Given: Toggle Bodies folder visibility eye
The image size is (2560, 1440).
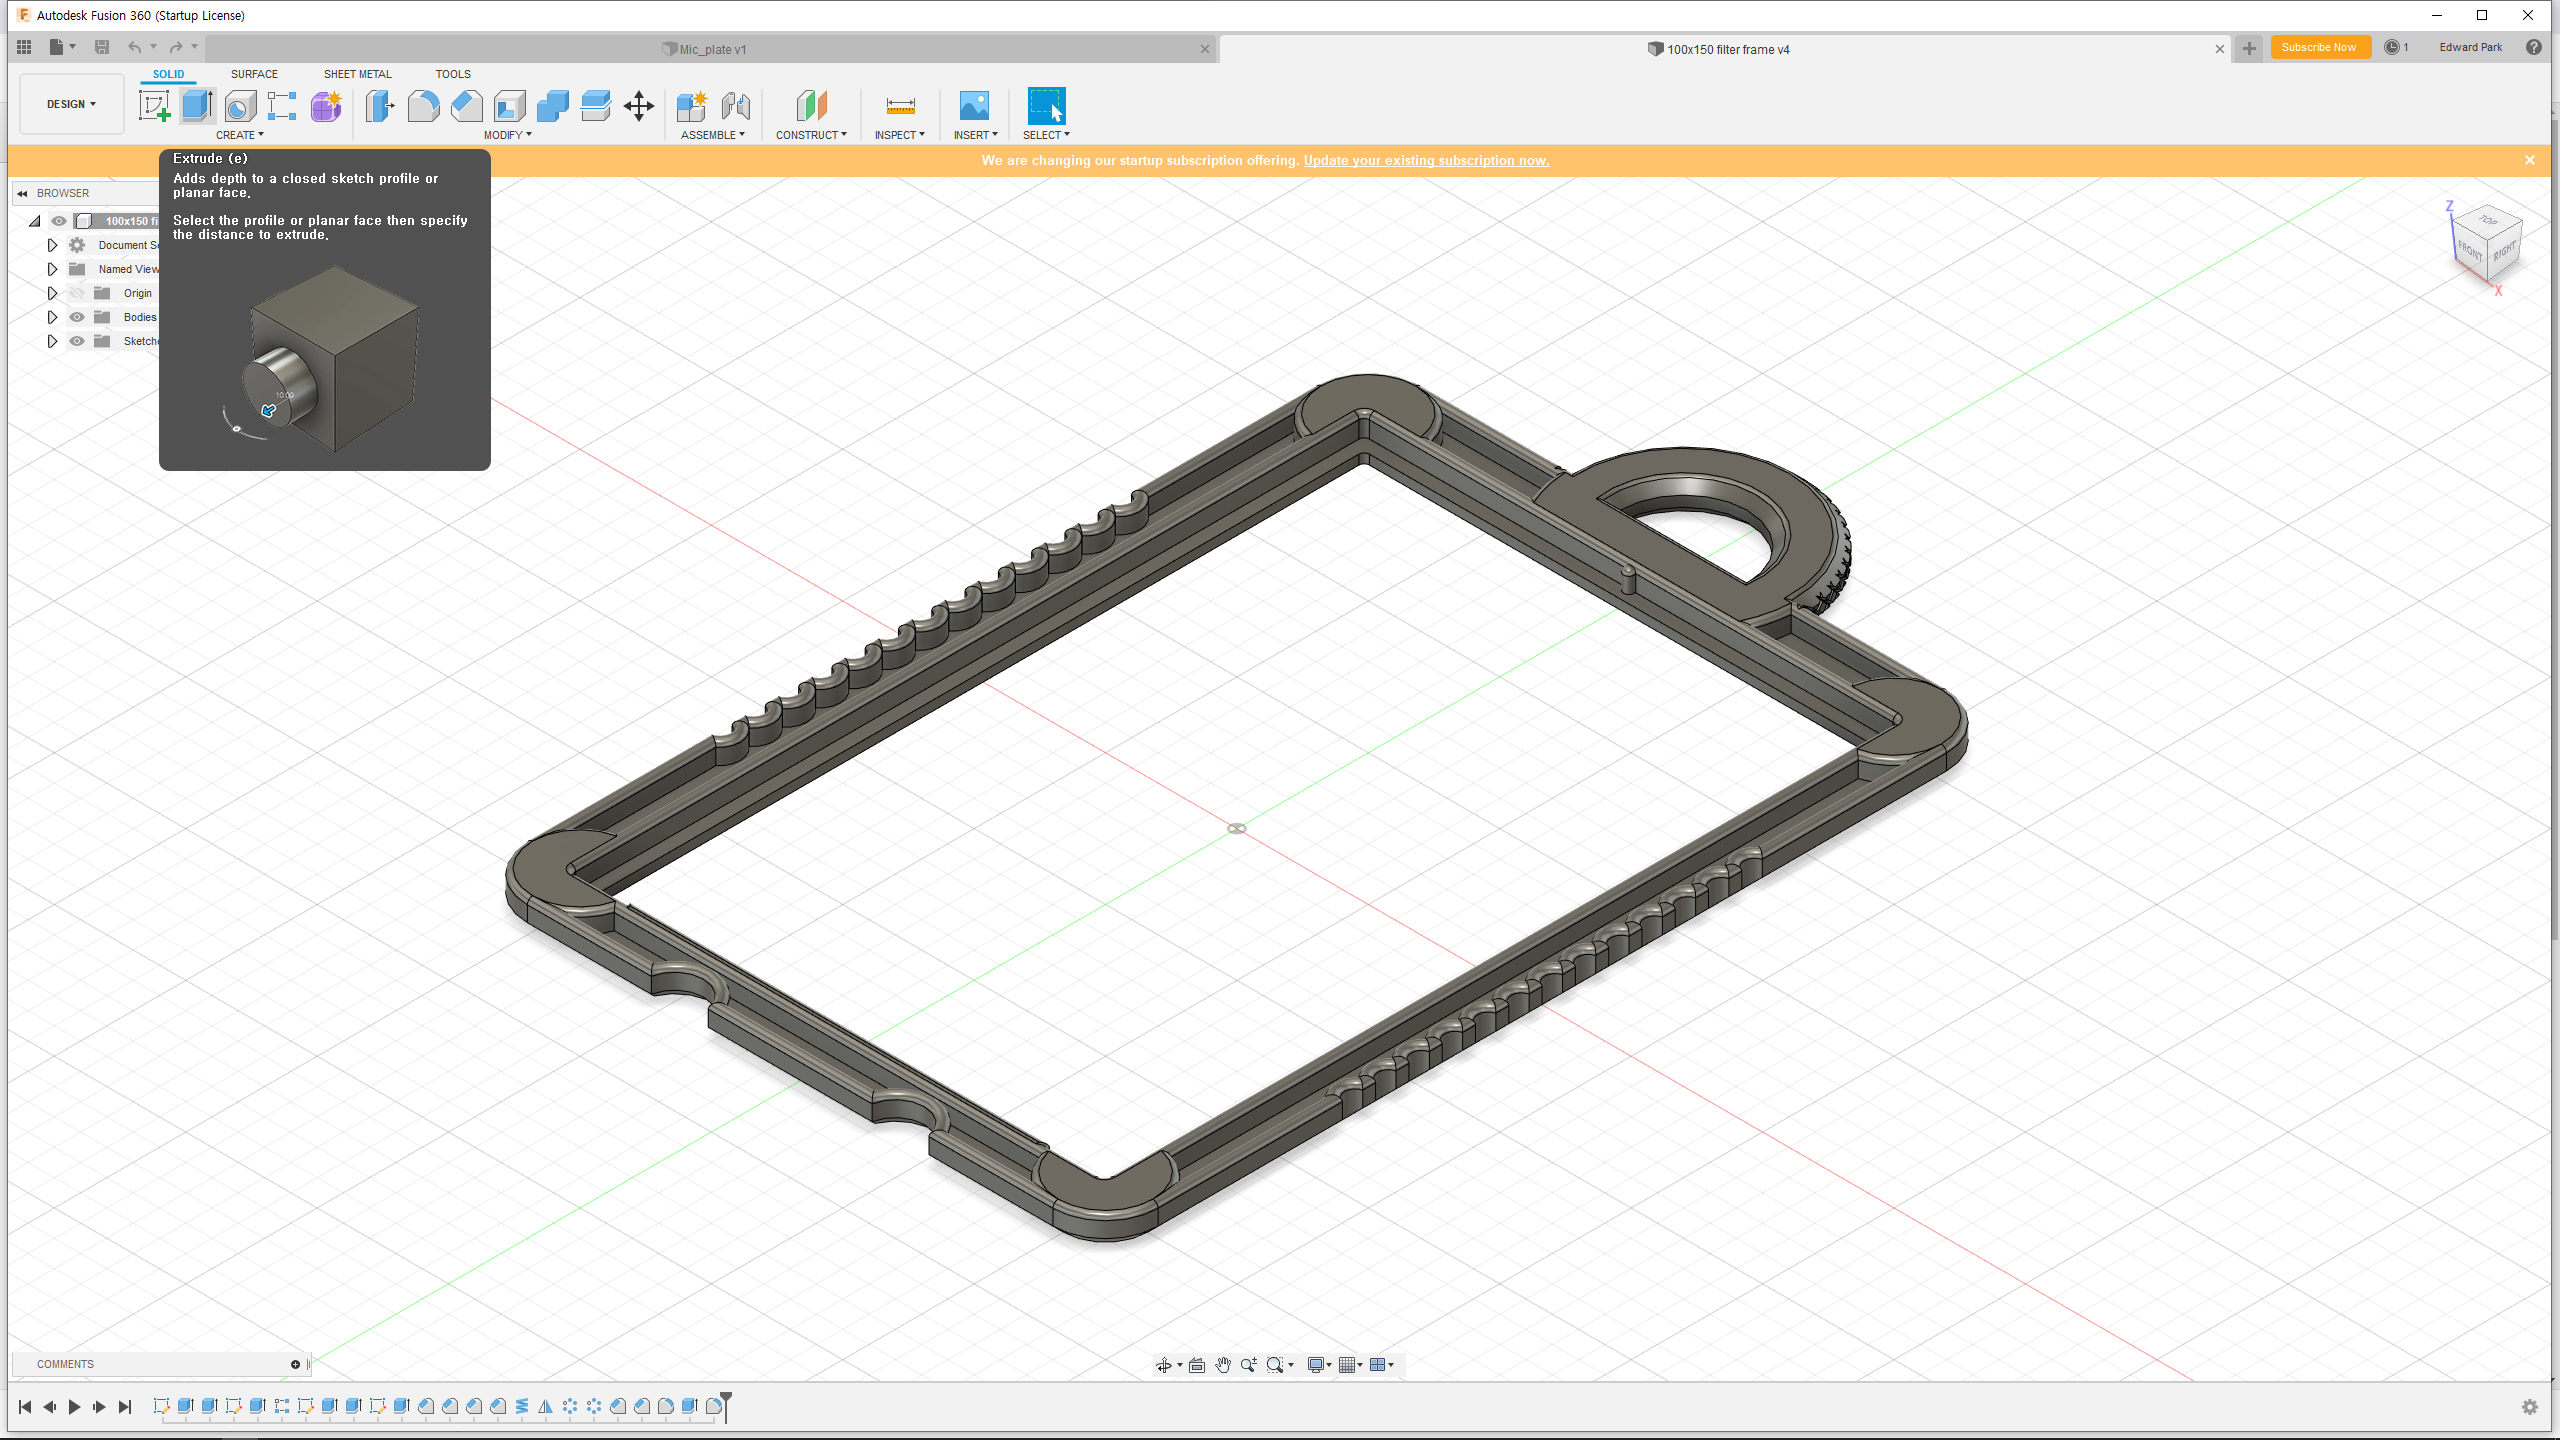Looking at the screenshot, I should point(77,317).
